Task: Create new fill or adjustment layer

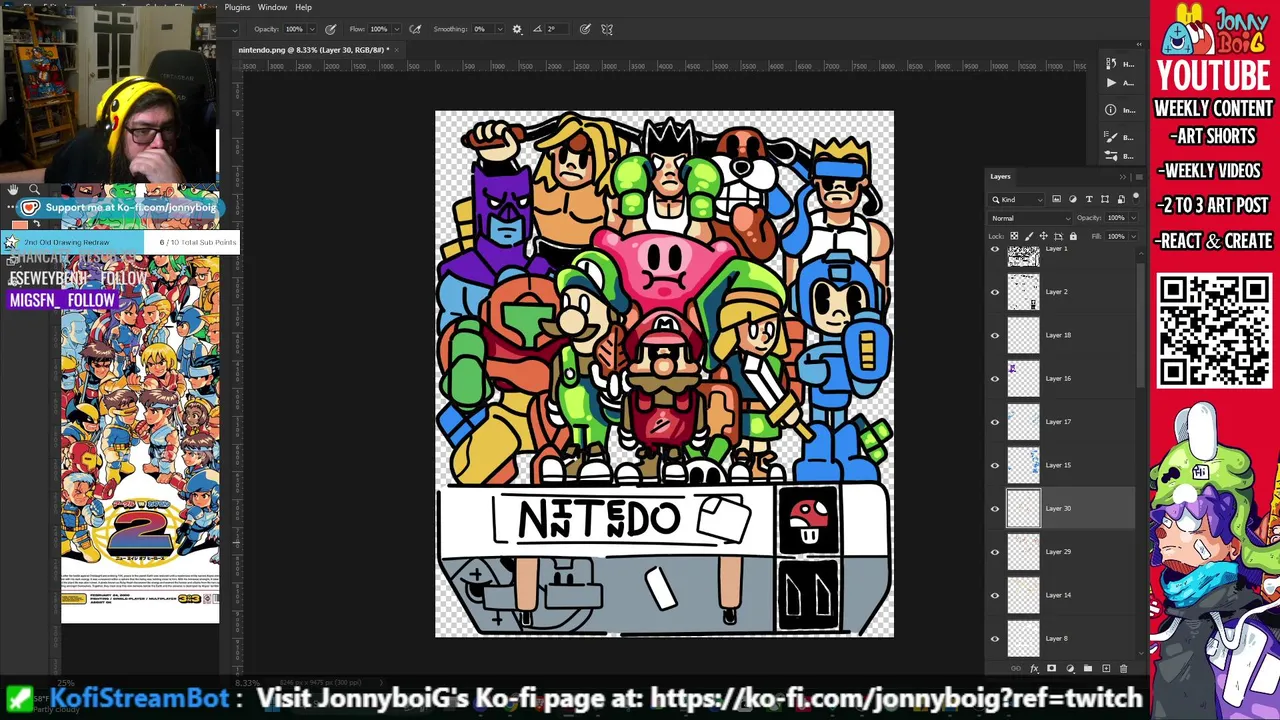Action: tap(1070, 669)
